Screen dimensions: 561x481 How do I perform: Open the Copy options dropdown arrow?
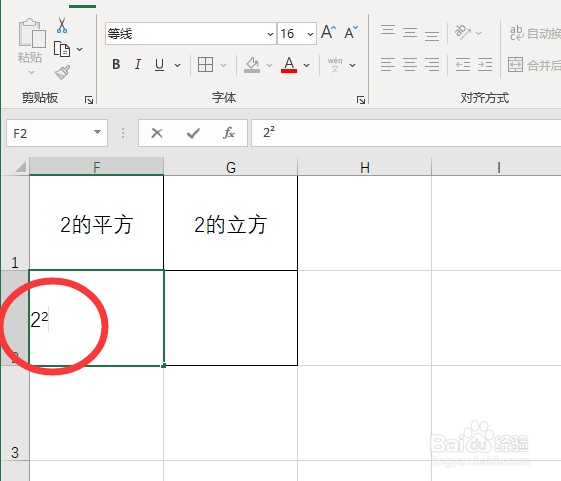pyautogui.click(x=80, y=49)
